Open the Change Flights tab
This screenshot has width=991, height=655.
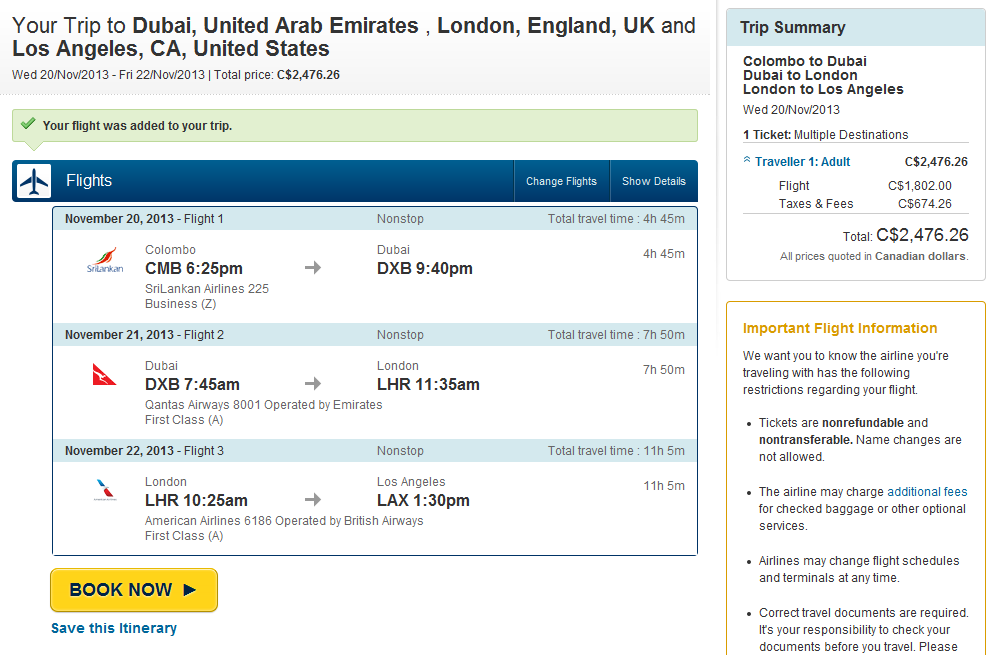(561, 181)
